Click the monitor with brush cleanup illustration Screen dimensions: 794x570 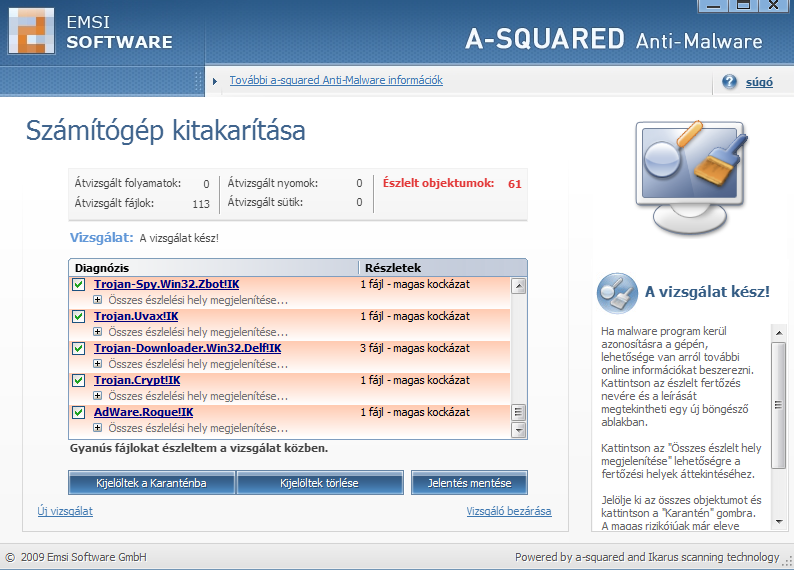692,177
